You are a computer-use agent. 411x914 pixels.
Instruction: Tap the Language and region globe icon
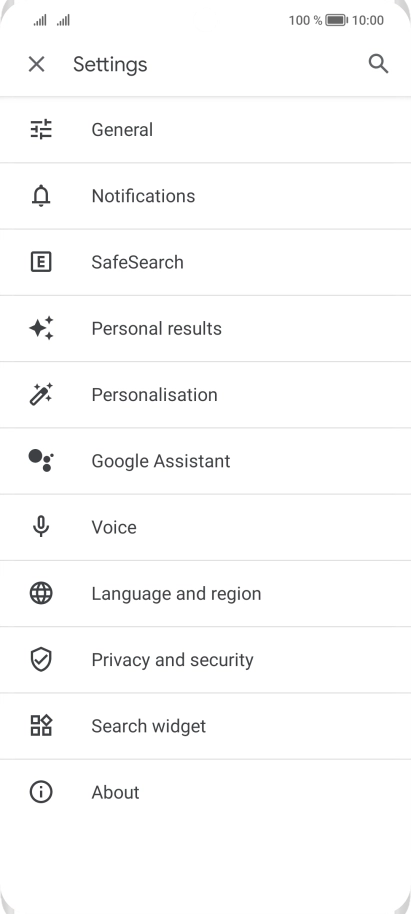pos(41,593)
